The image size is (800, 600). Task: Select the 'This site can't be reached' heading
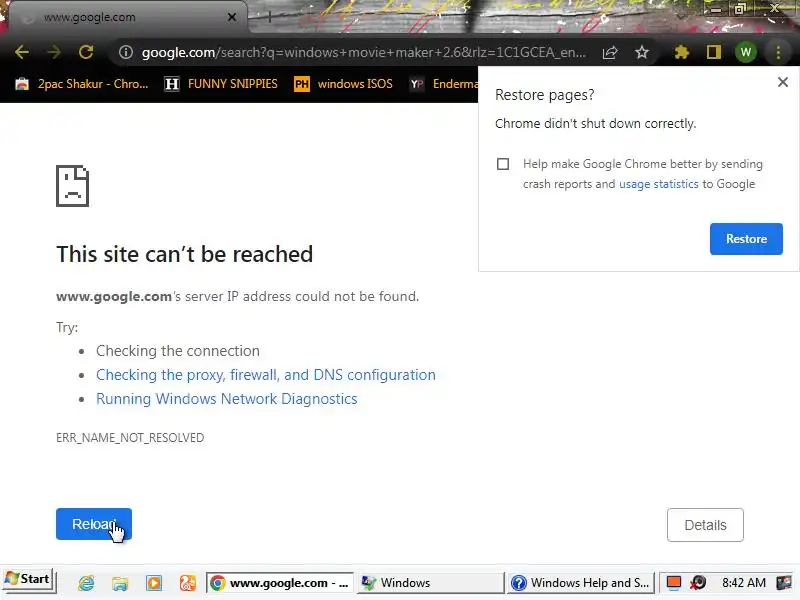pyautogui.click(x=184, y=254)
